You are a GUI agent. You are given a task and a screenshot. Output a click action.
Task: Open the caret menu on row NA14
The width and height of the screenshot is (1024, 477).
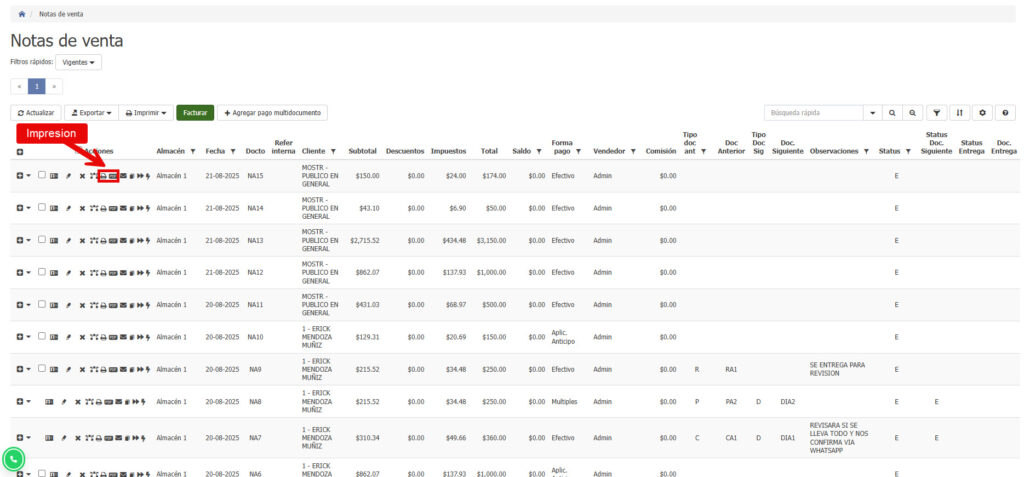[x=29, y=208]
